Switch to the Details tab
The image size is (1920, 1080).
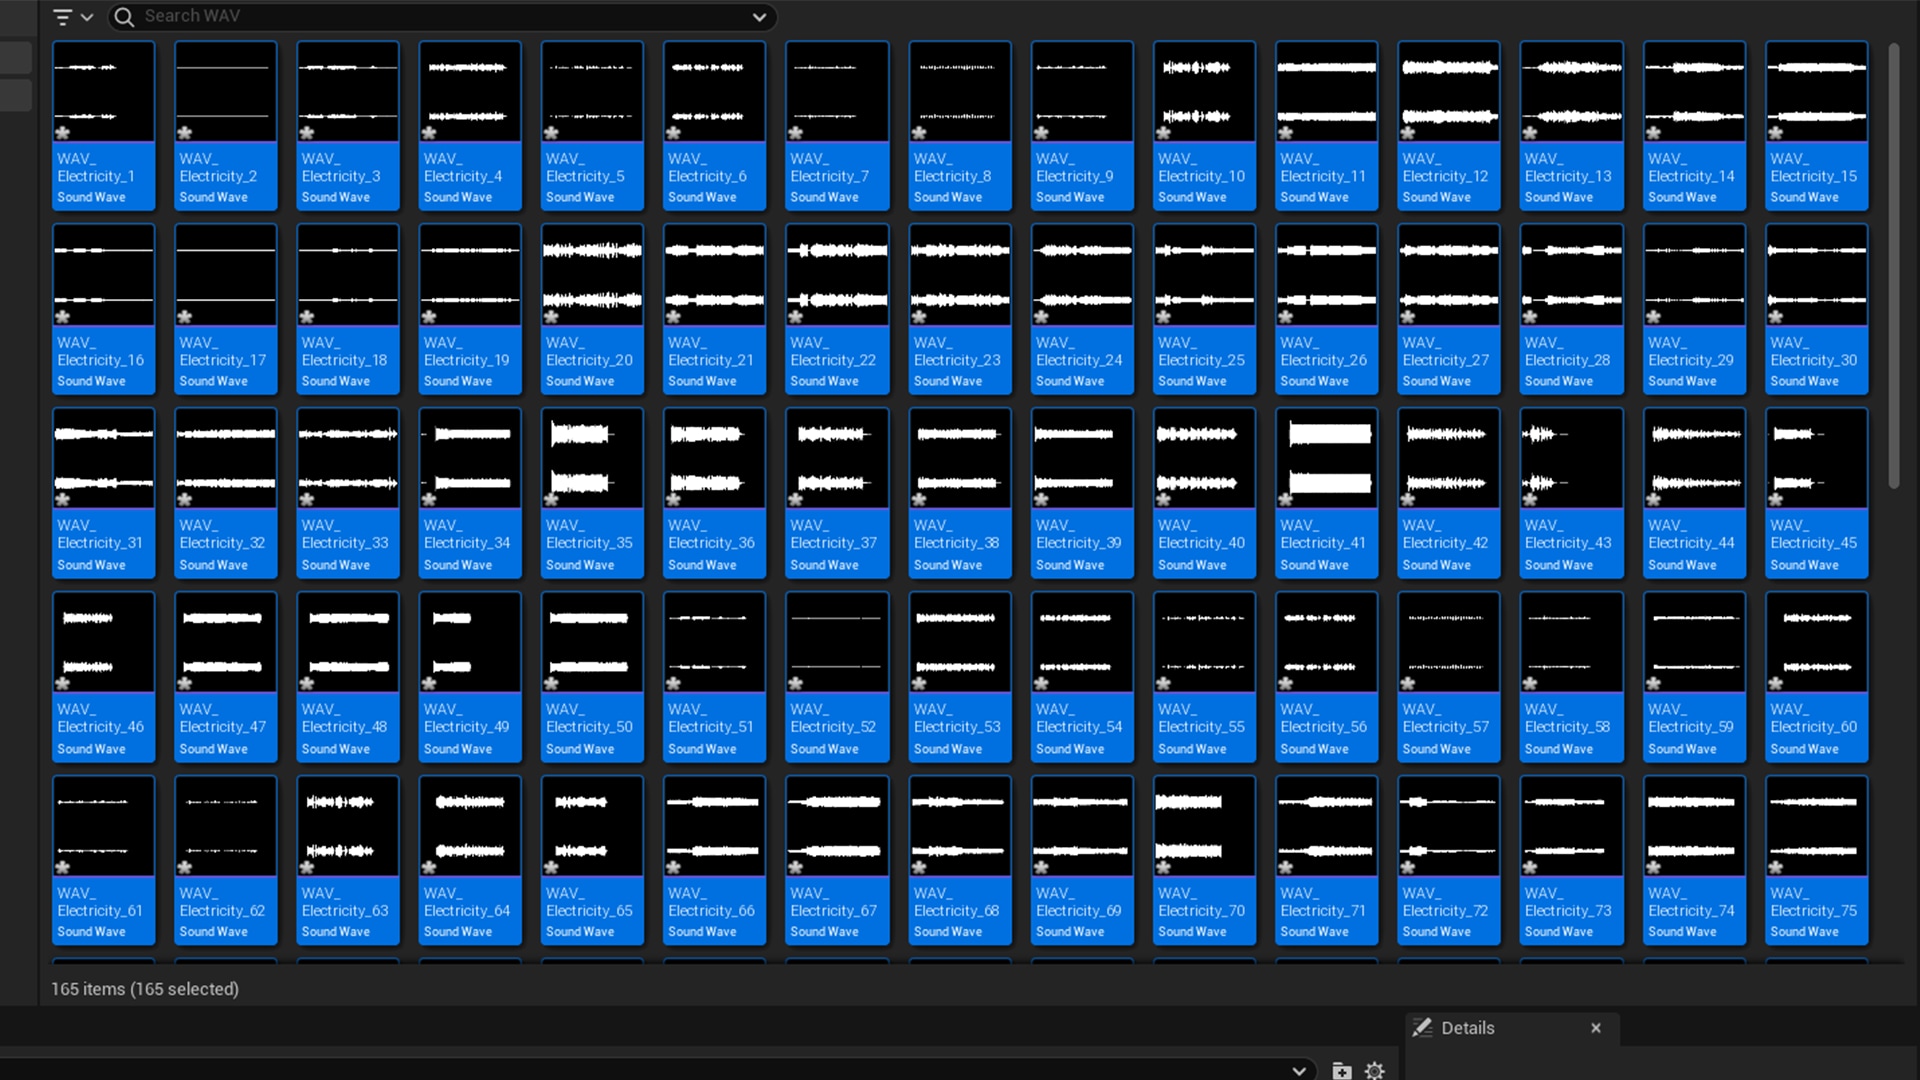click(x=1467, y=1028)
